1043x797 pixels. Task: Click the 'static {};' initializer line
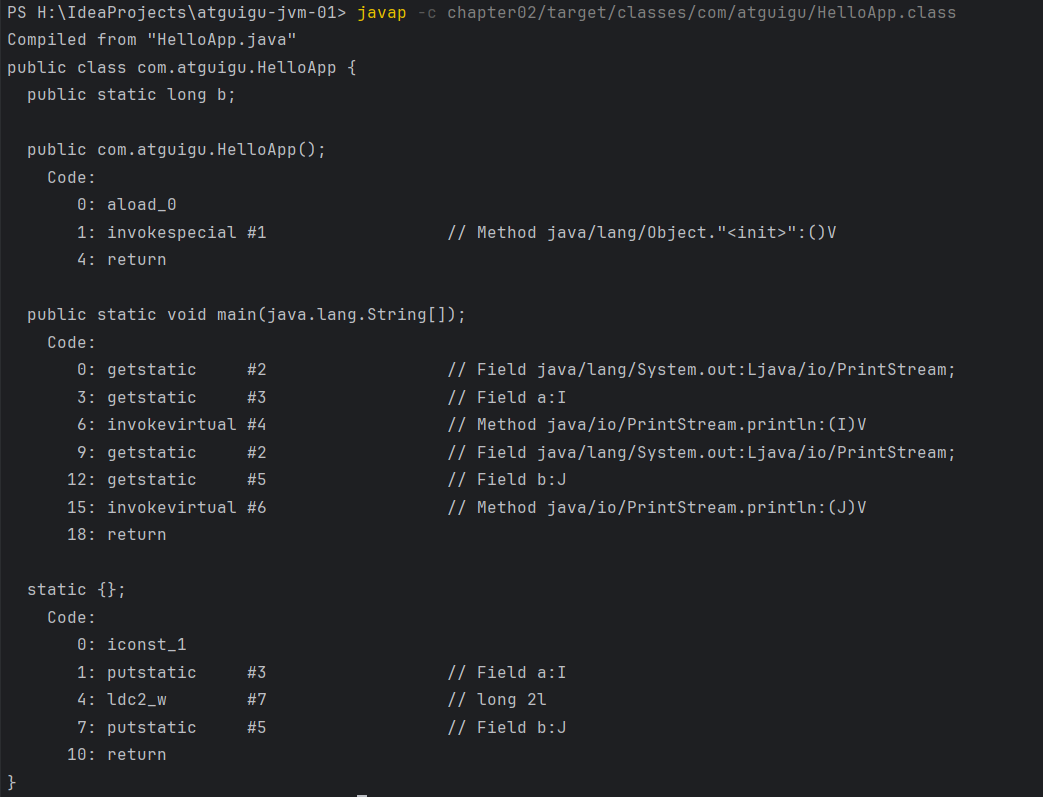click(x=76, y=590)
